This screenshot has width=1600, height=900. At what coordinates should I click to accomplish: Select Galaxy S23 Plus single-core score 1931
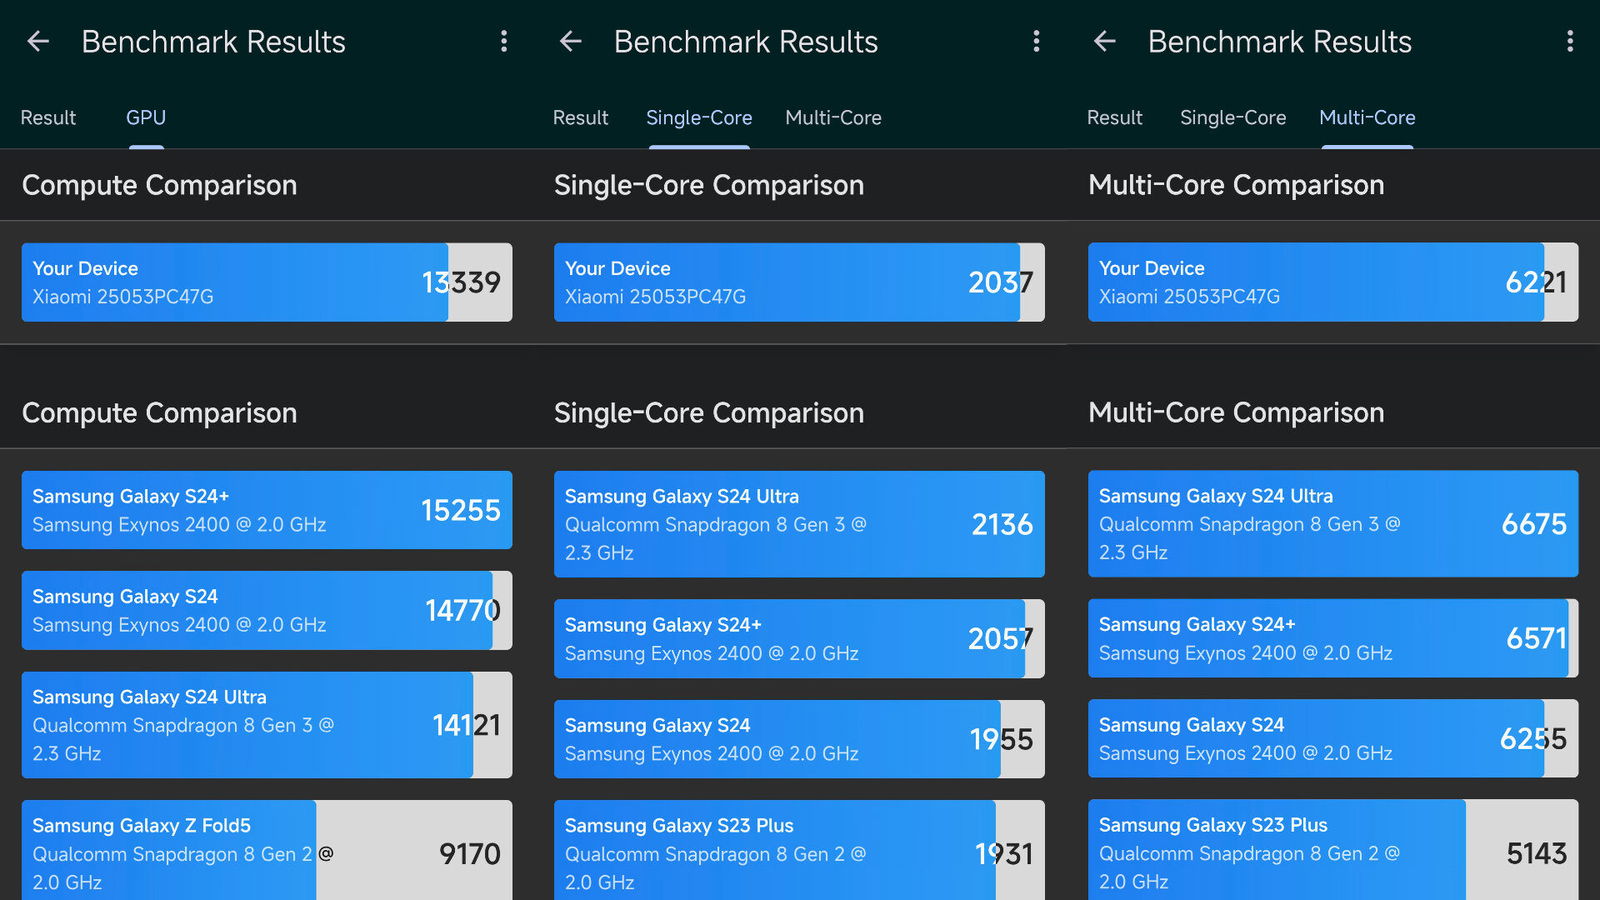(799, 850)
